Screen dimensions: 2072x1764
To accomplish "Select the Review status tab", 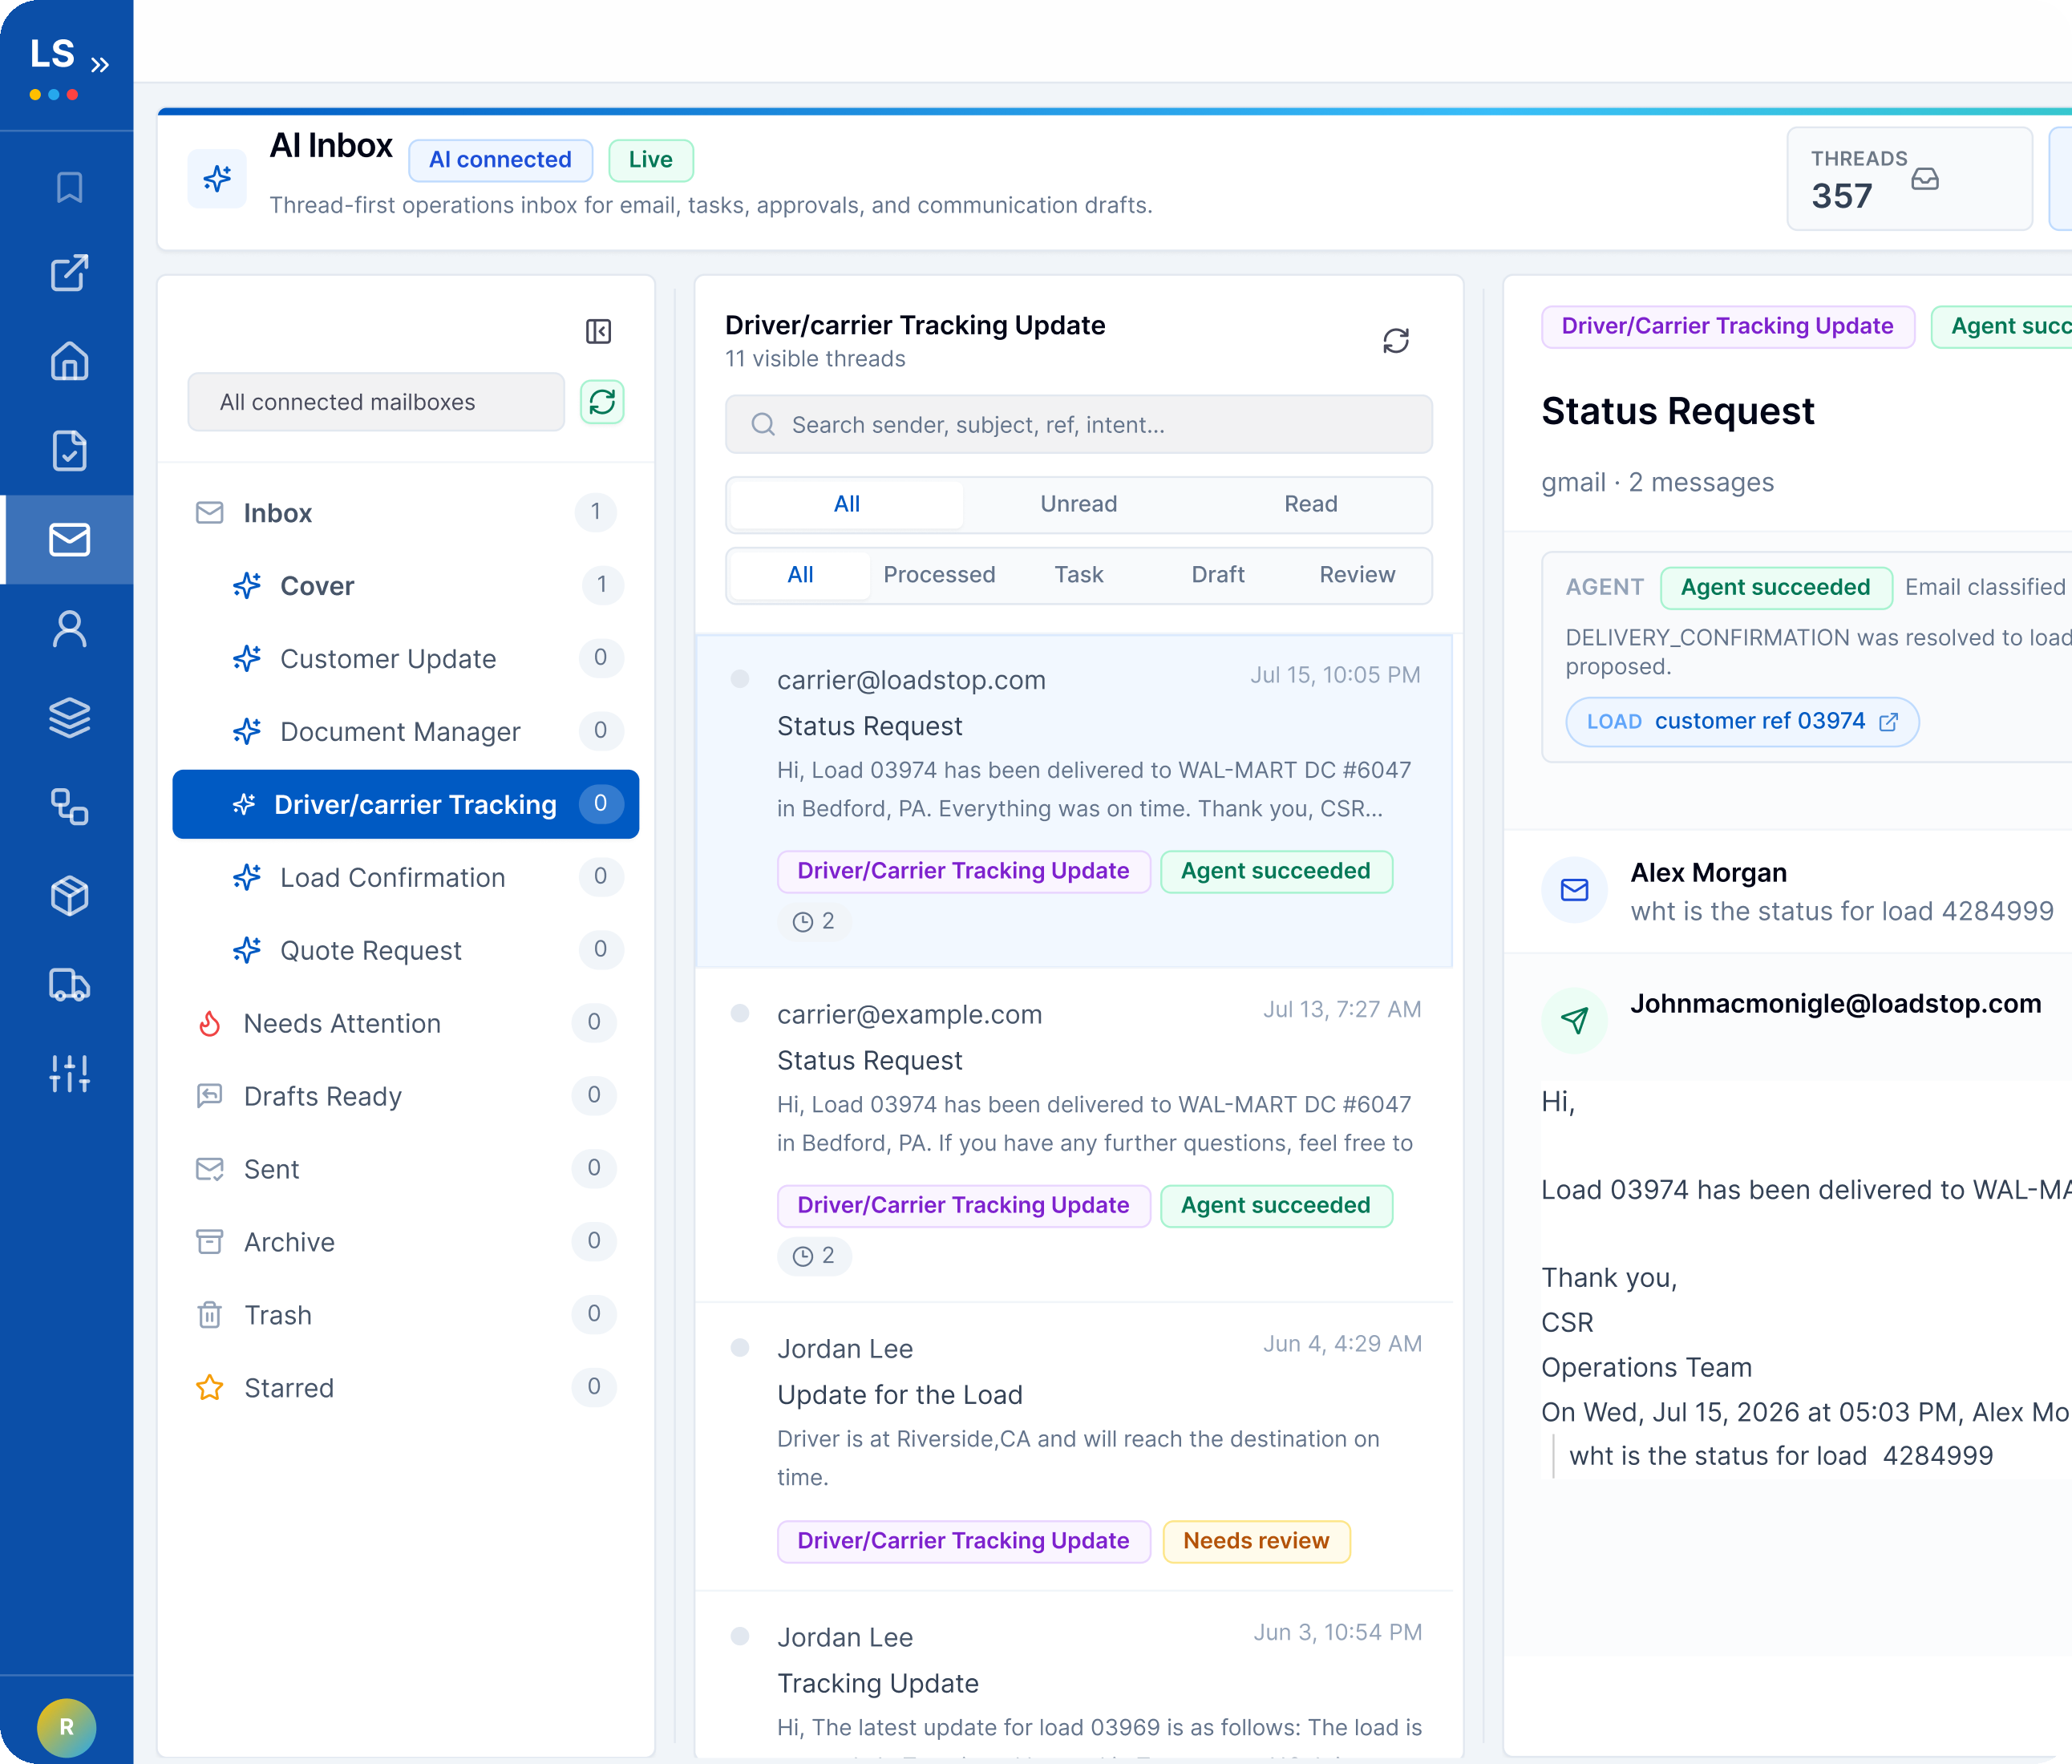I will [x=1356, y=575].
